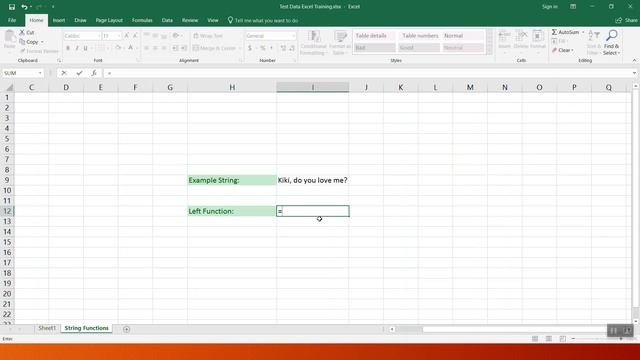This screenshot has height=360, width=640.
Task: Switch to the Formulas tab
Action: point(142,20)
